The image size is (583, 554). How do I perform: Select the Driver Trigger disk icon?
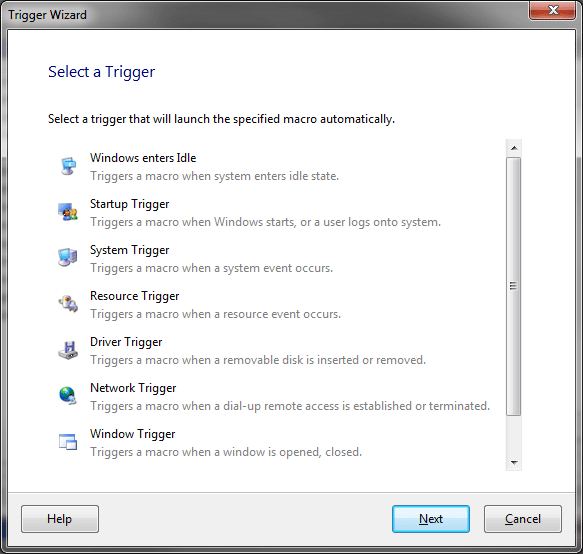point(68,350)
